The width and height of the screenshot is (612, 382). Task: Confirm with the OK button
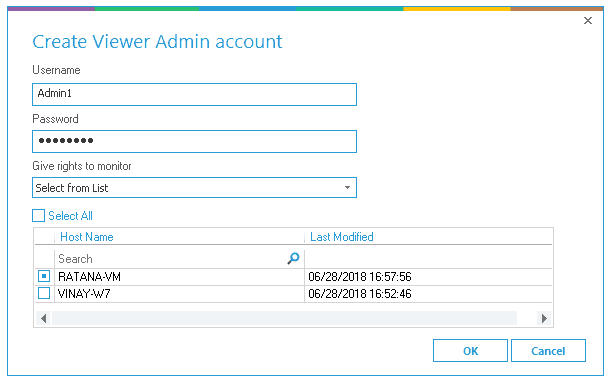coord(470,351)
